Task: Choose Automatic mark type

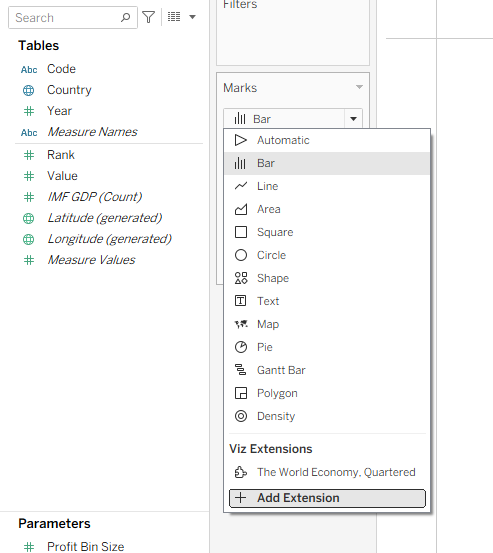Action: [327, 140]
